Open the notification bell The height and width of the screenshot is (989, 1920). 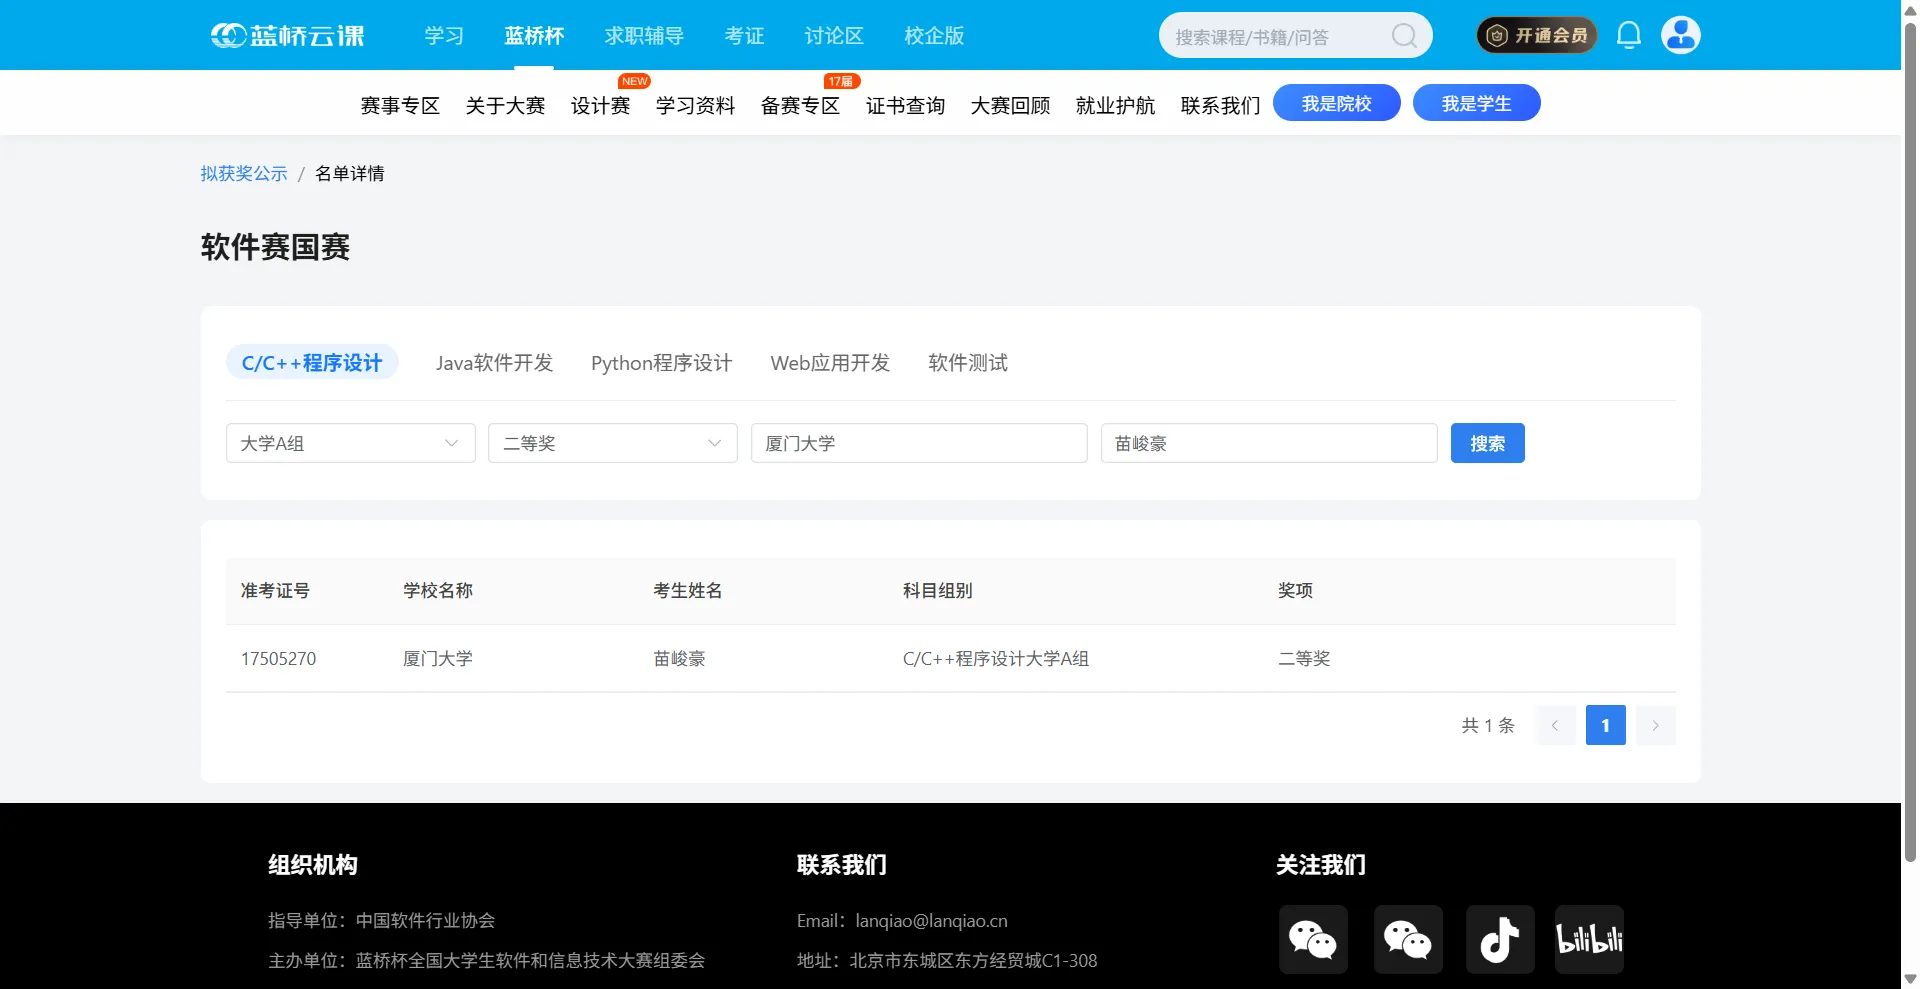1629,36
